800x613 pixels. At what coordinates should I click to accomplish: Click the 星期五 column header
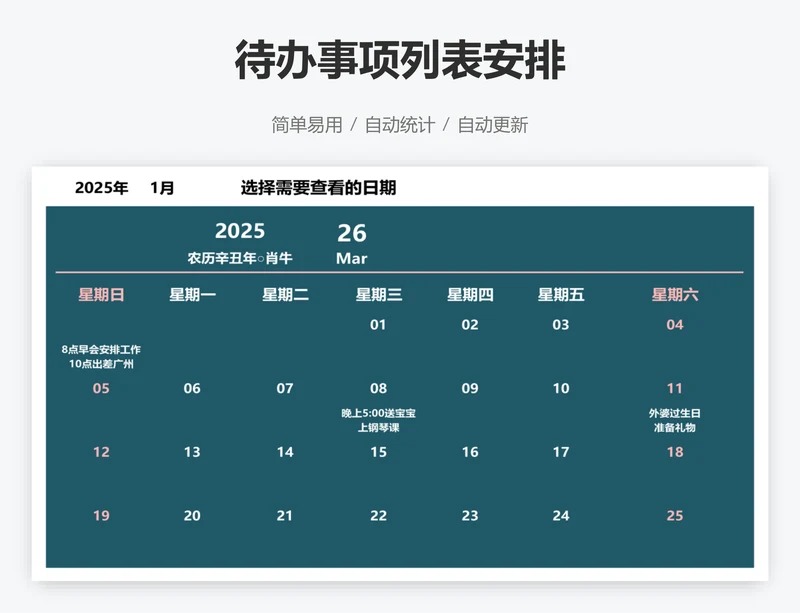coord(561,295)
